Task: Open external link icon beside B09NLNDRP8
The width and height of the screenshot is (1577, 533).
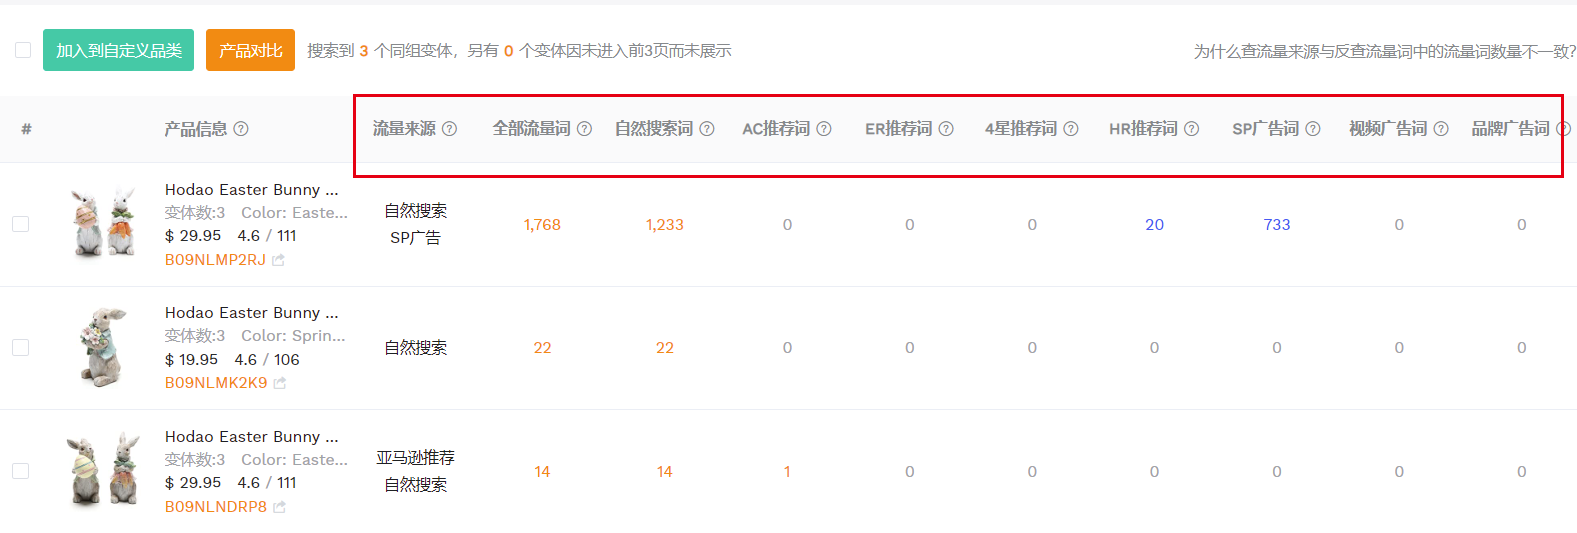Action: pos(279,507)
